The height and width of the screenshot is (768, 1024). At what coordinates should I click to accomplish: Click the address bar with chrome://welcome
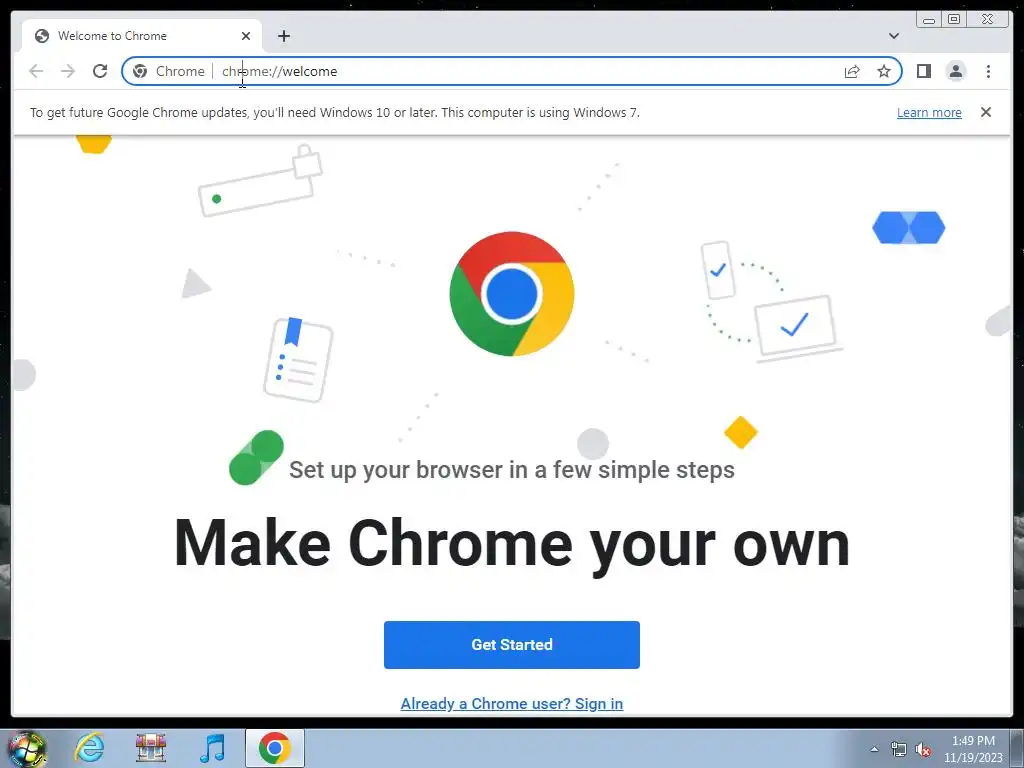(x=512, y=71)
